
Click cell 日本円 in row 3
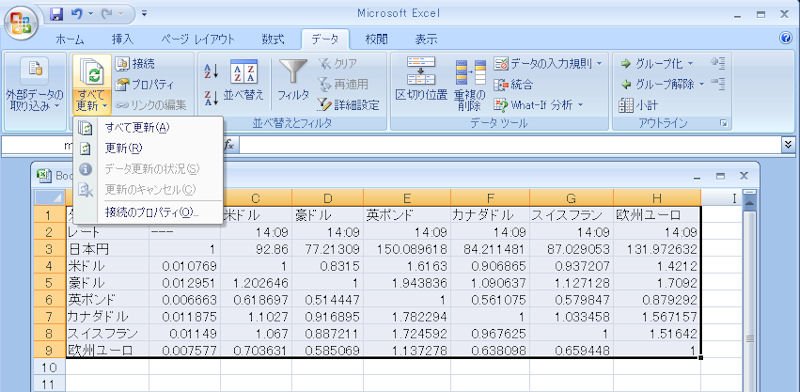tap(108, 249)
